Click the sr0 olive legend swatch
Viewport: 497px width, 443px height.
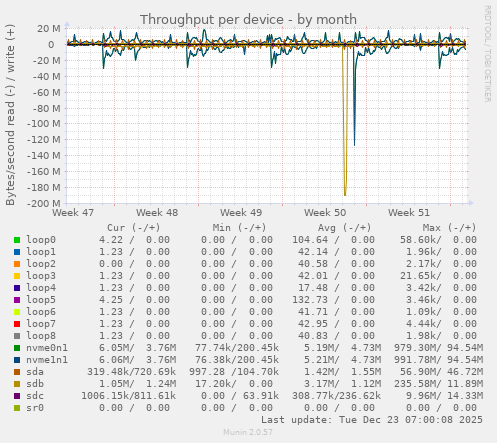pyautogui.click(x=17, y=408)
